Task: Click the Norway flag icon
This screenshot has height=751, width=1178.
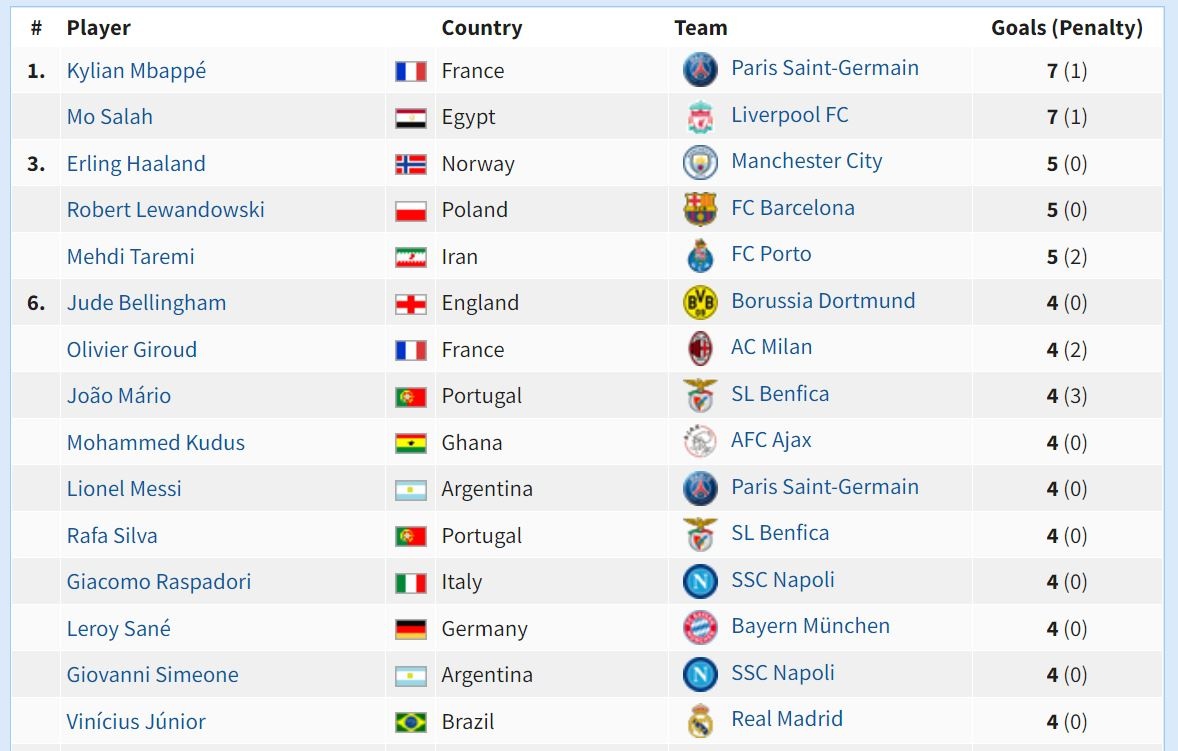Action: pyautogui.click(x=411, y=165)
